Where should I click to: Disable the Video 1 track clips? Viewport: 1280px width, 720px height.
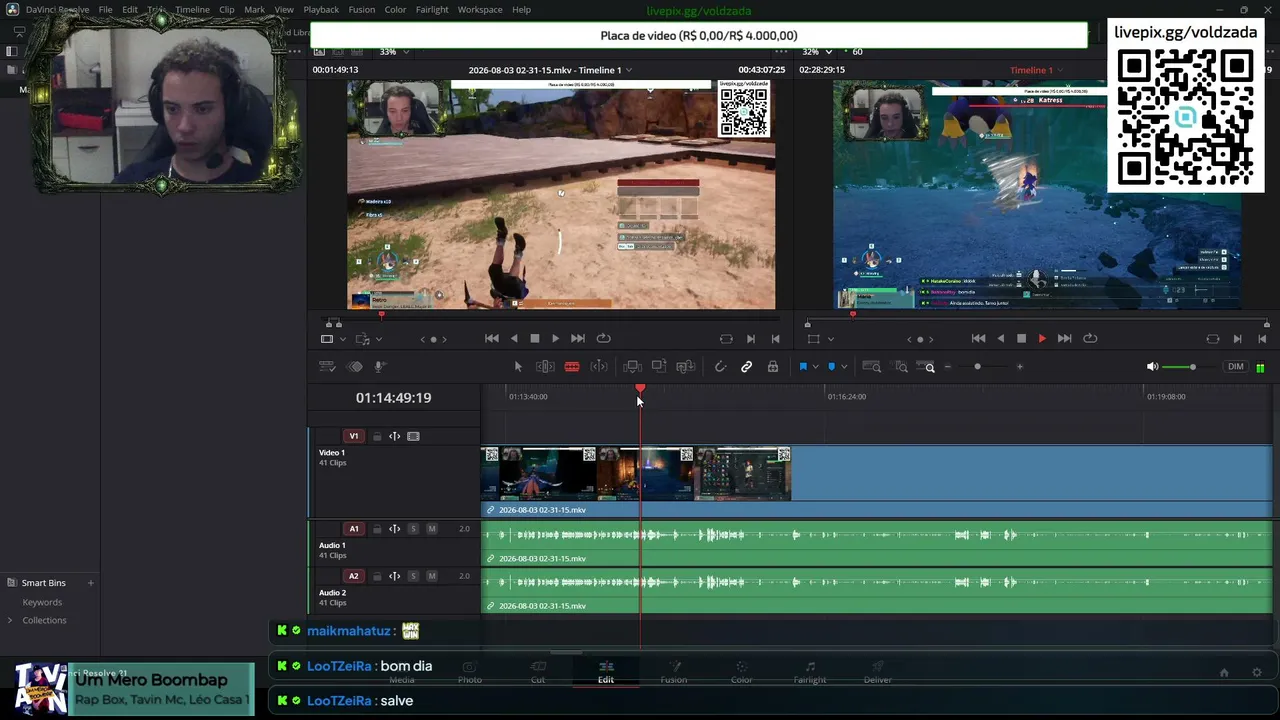[x=413, y=436]
